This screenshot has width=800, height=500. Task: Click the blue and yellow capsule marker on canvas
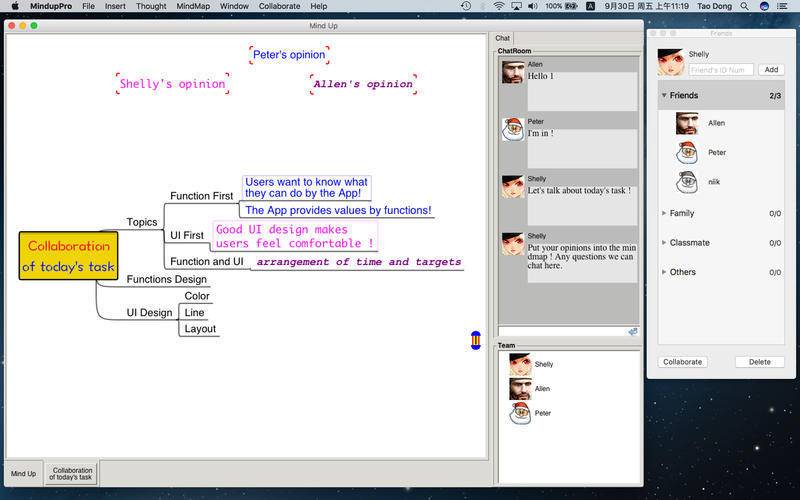pyautogui.click(x=476, y=340)
